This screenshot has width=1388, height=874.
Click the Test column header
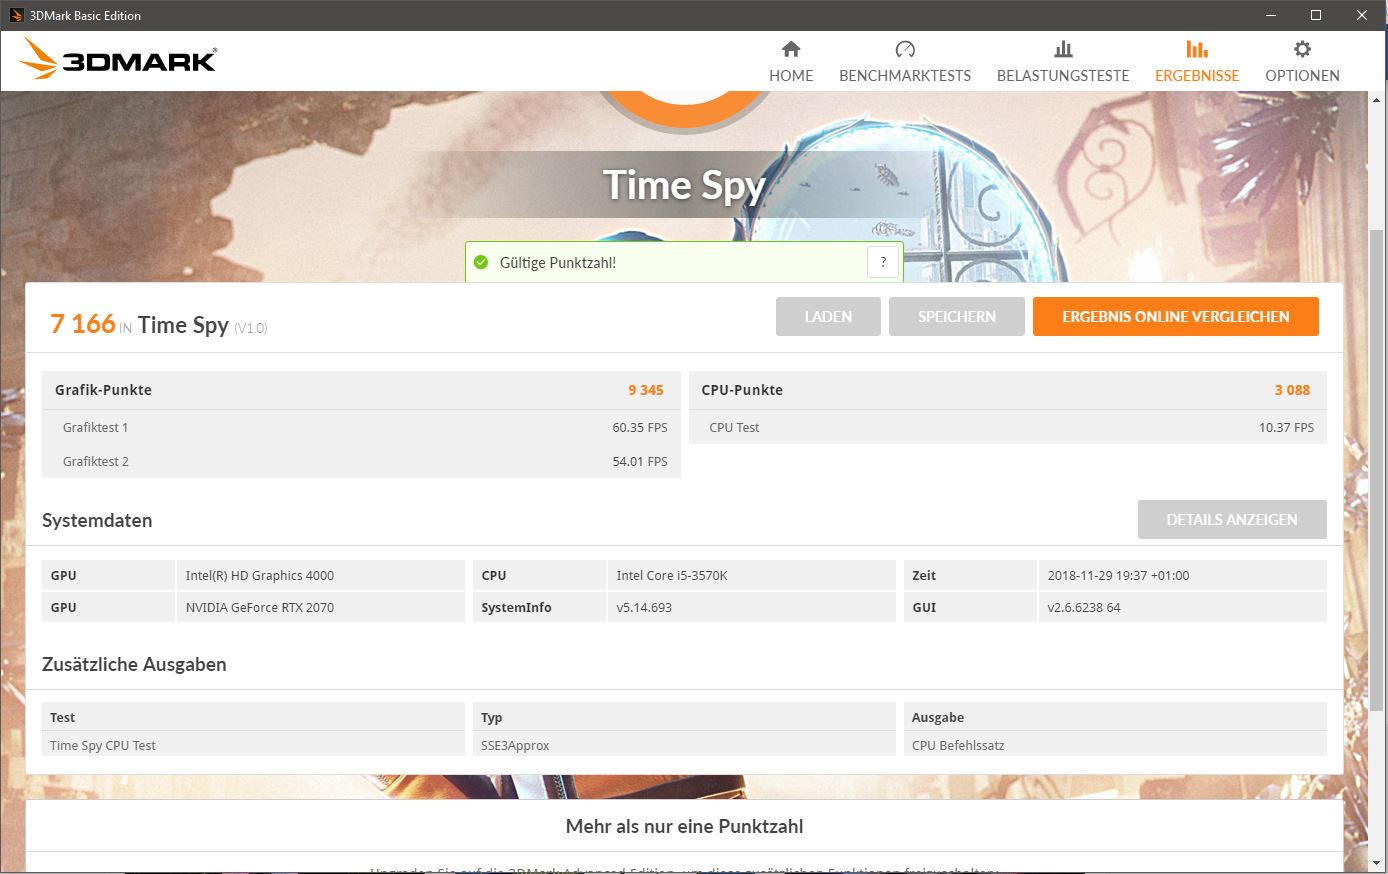coord(62,717)
